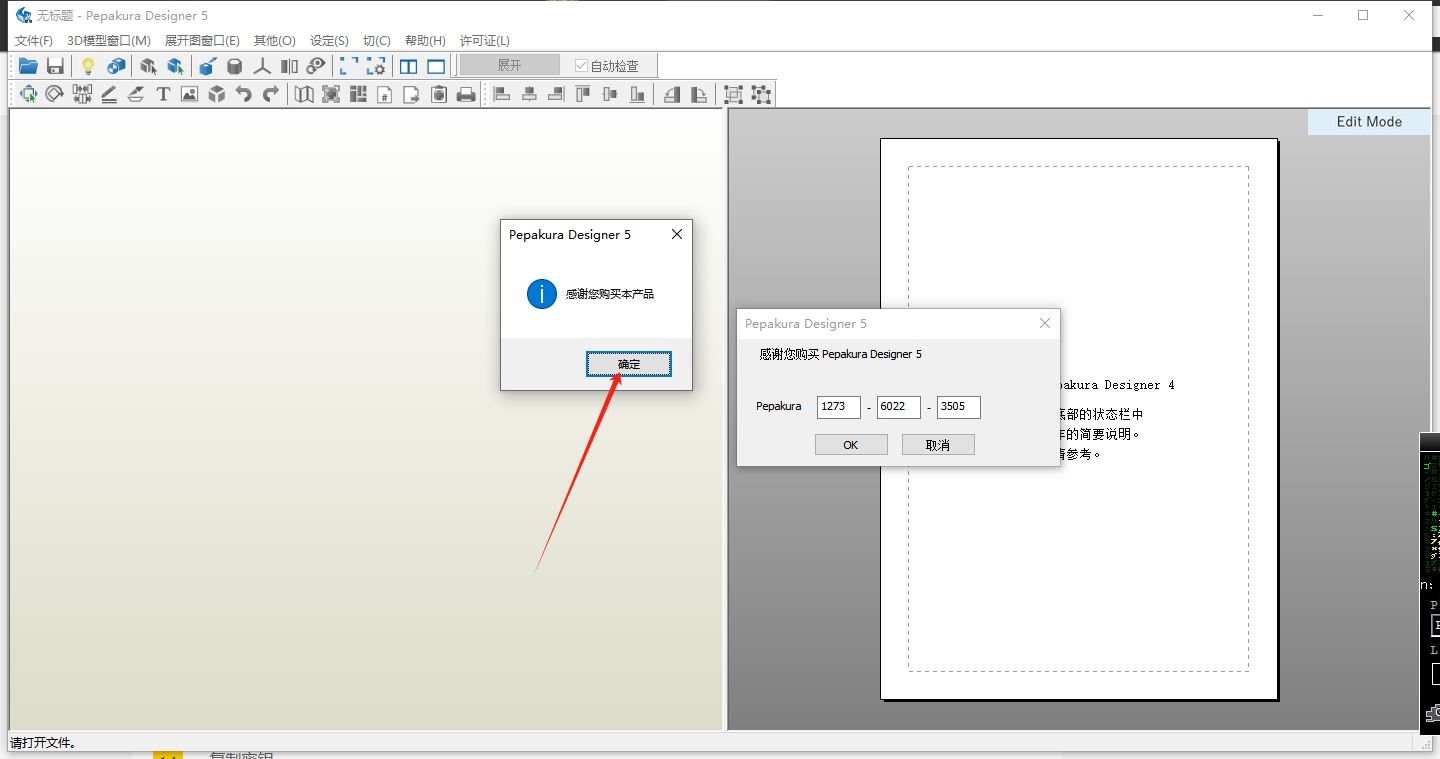Click the align left icon
The height and width of the screenshot is (759, 1440).
pos(502,94)
